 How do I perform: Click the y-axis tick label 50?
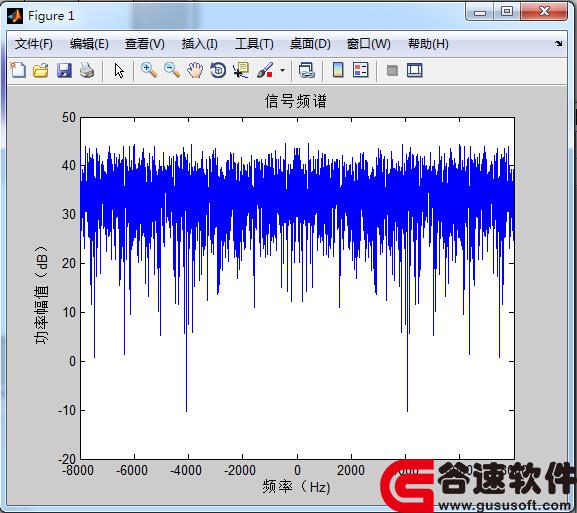tap(69, 117)
